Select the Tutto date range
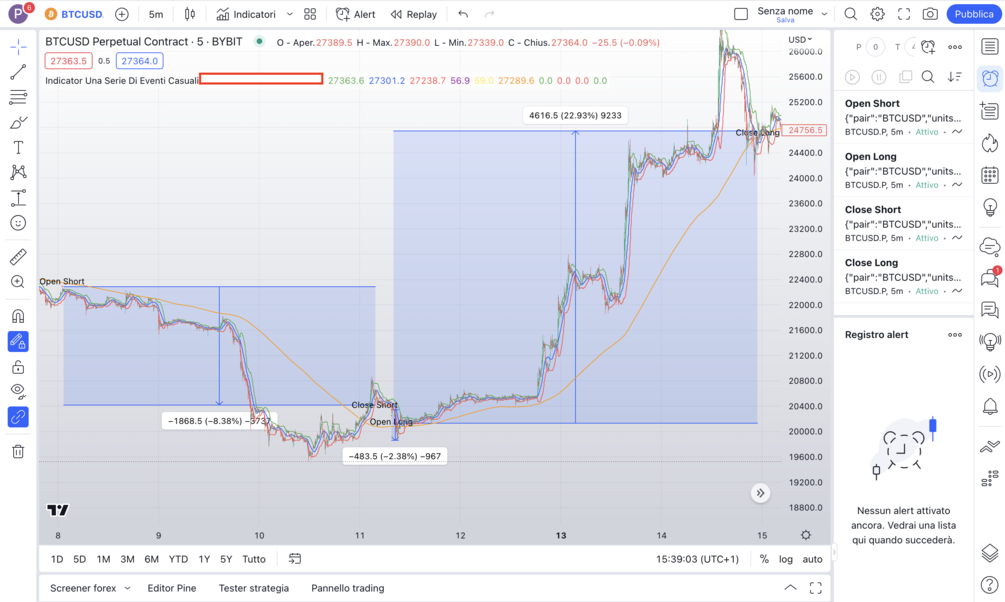The image size is (1005, 602). pos(254,559)
